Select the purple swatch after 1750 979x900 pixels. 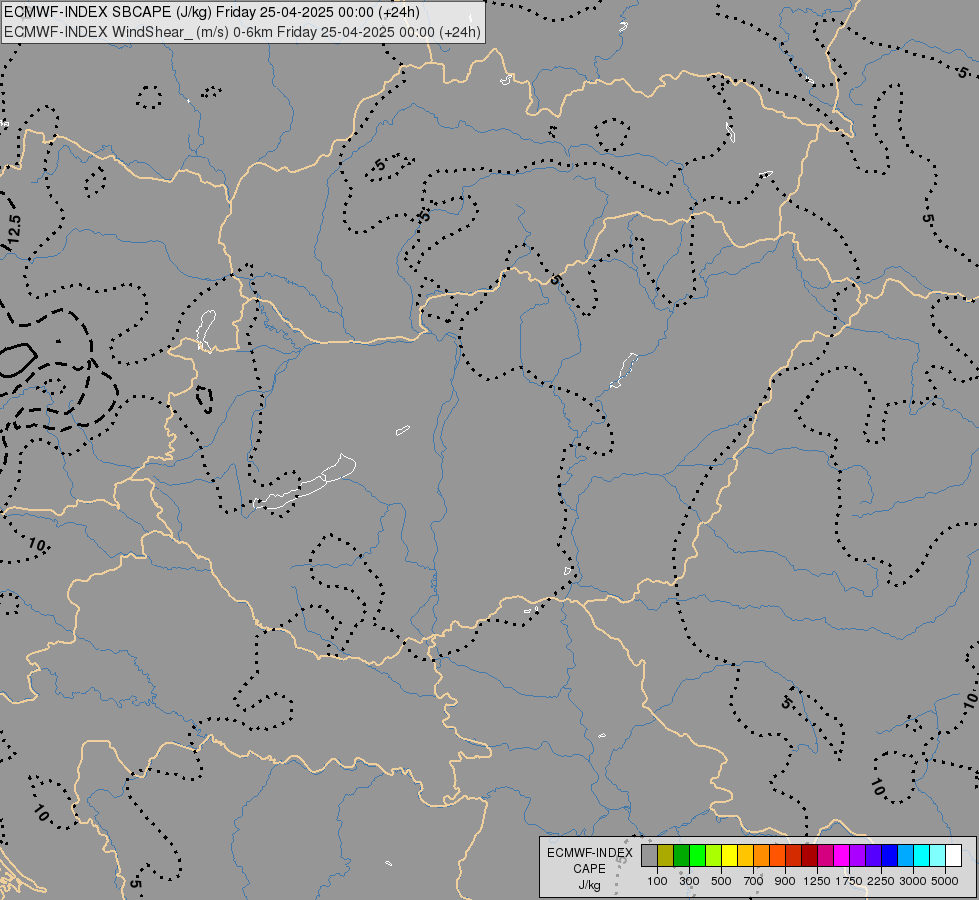857,856
